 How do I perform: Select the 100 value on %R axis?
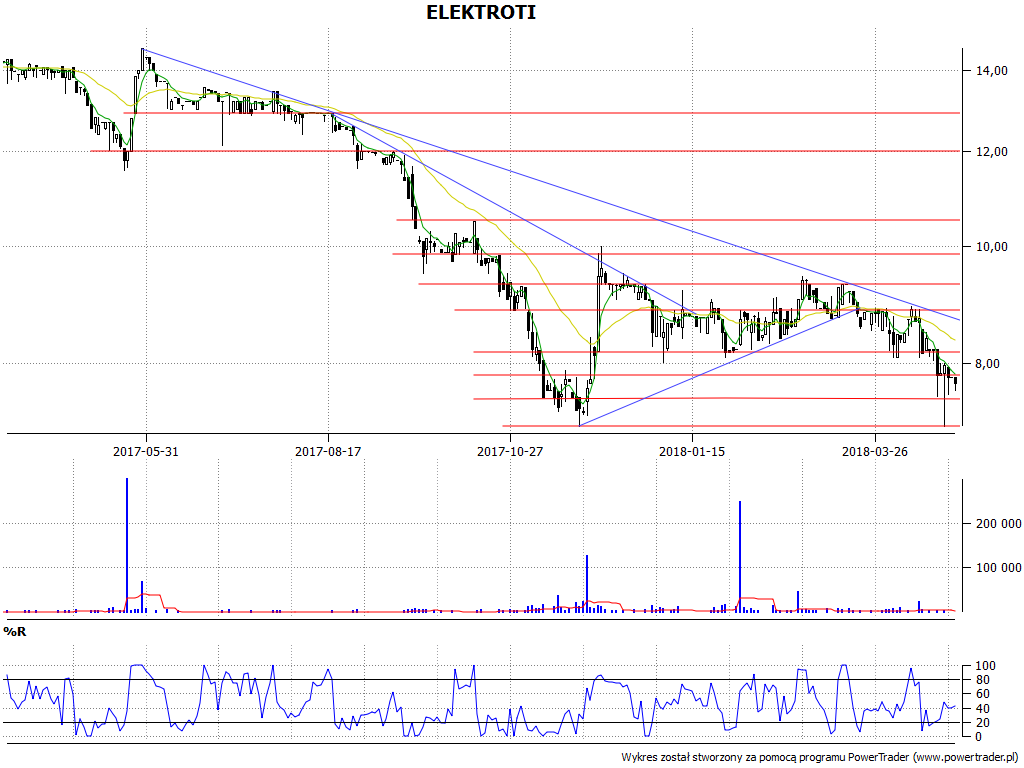coord(985,666)
